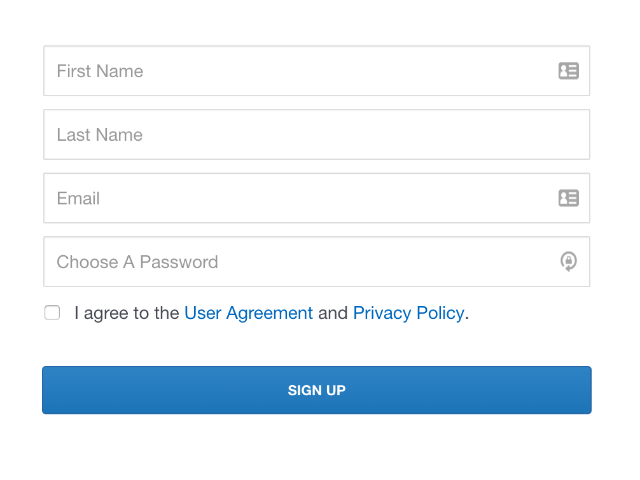
Task: Check the agreement checkbox
Action: pos(52,313)
